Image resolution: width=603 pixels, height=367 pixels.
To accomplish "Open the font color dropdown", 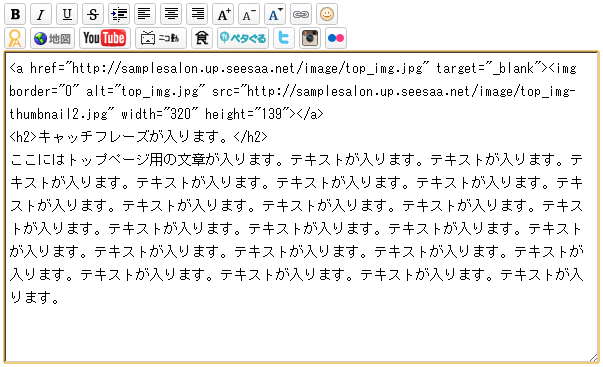I will pyautogui.click(x=275, y=14).
